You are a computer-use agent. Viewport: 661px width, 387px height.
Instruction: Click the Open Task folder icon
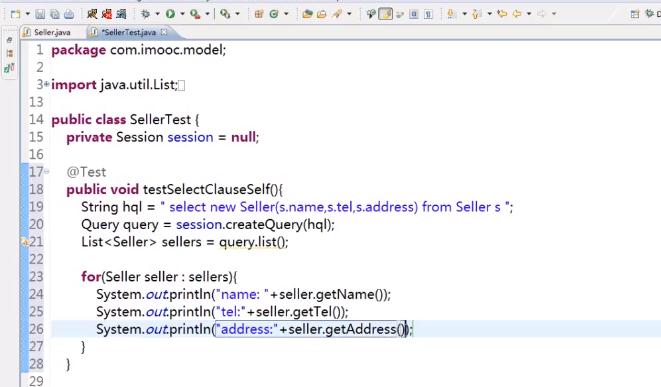point(322,14)
